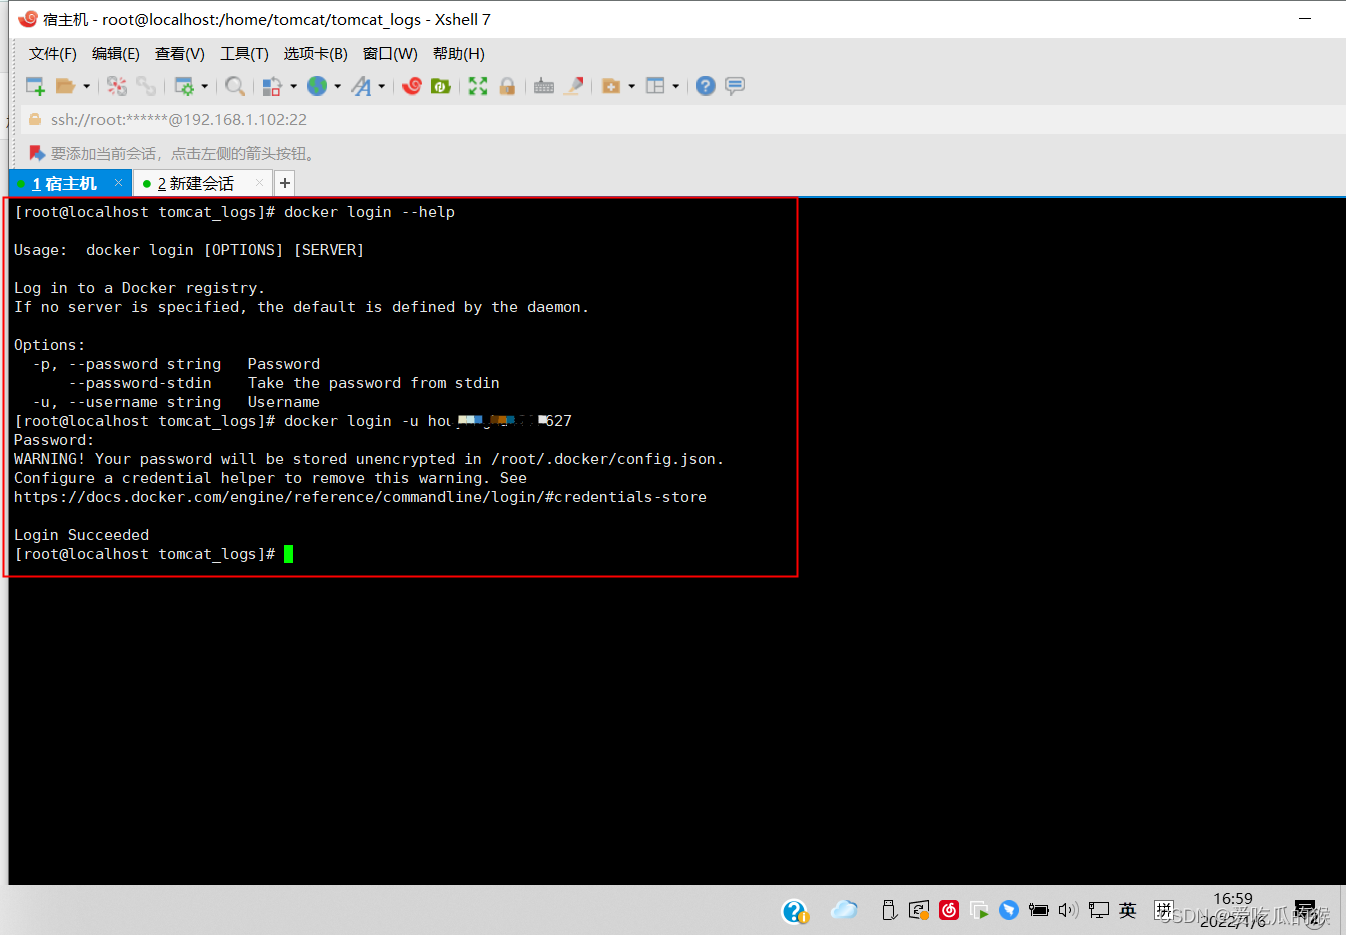1346x935 pixels.
Task: Open the 查看(V) menu
Action: (180, 54)
